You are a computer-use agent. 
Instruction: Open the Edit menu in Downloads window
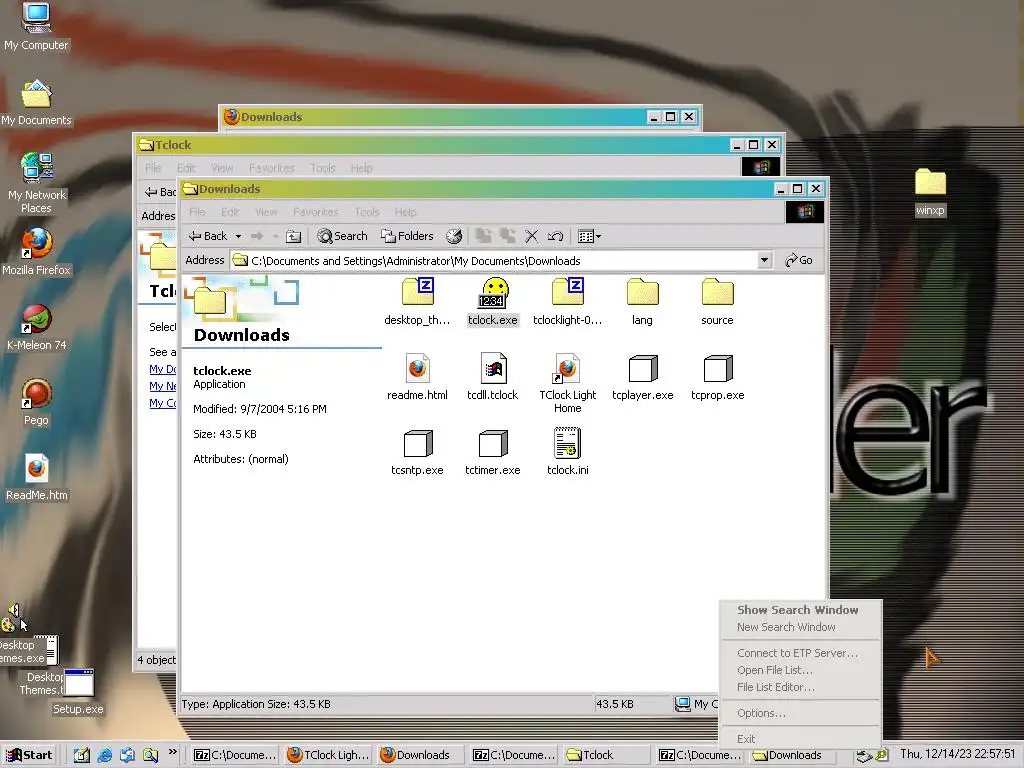(x=230, y=212)
